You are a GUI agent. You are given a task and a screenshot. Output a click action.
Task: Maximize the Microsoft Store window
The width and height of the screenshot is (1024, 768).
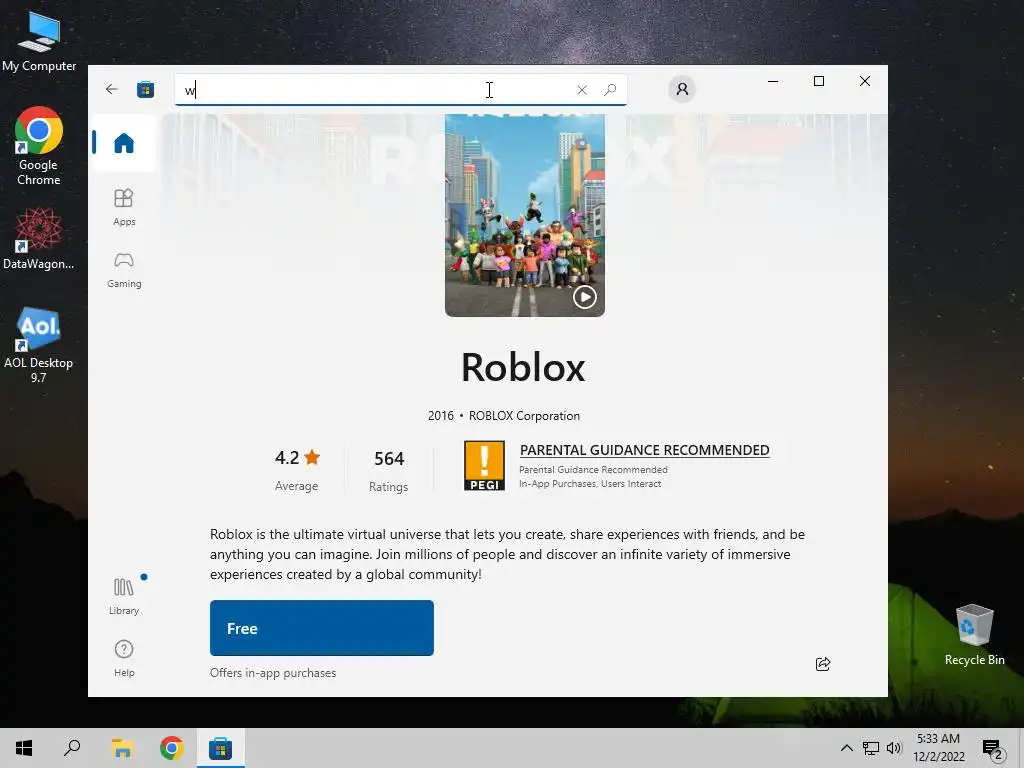click(819, 81)
